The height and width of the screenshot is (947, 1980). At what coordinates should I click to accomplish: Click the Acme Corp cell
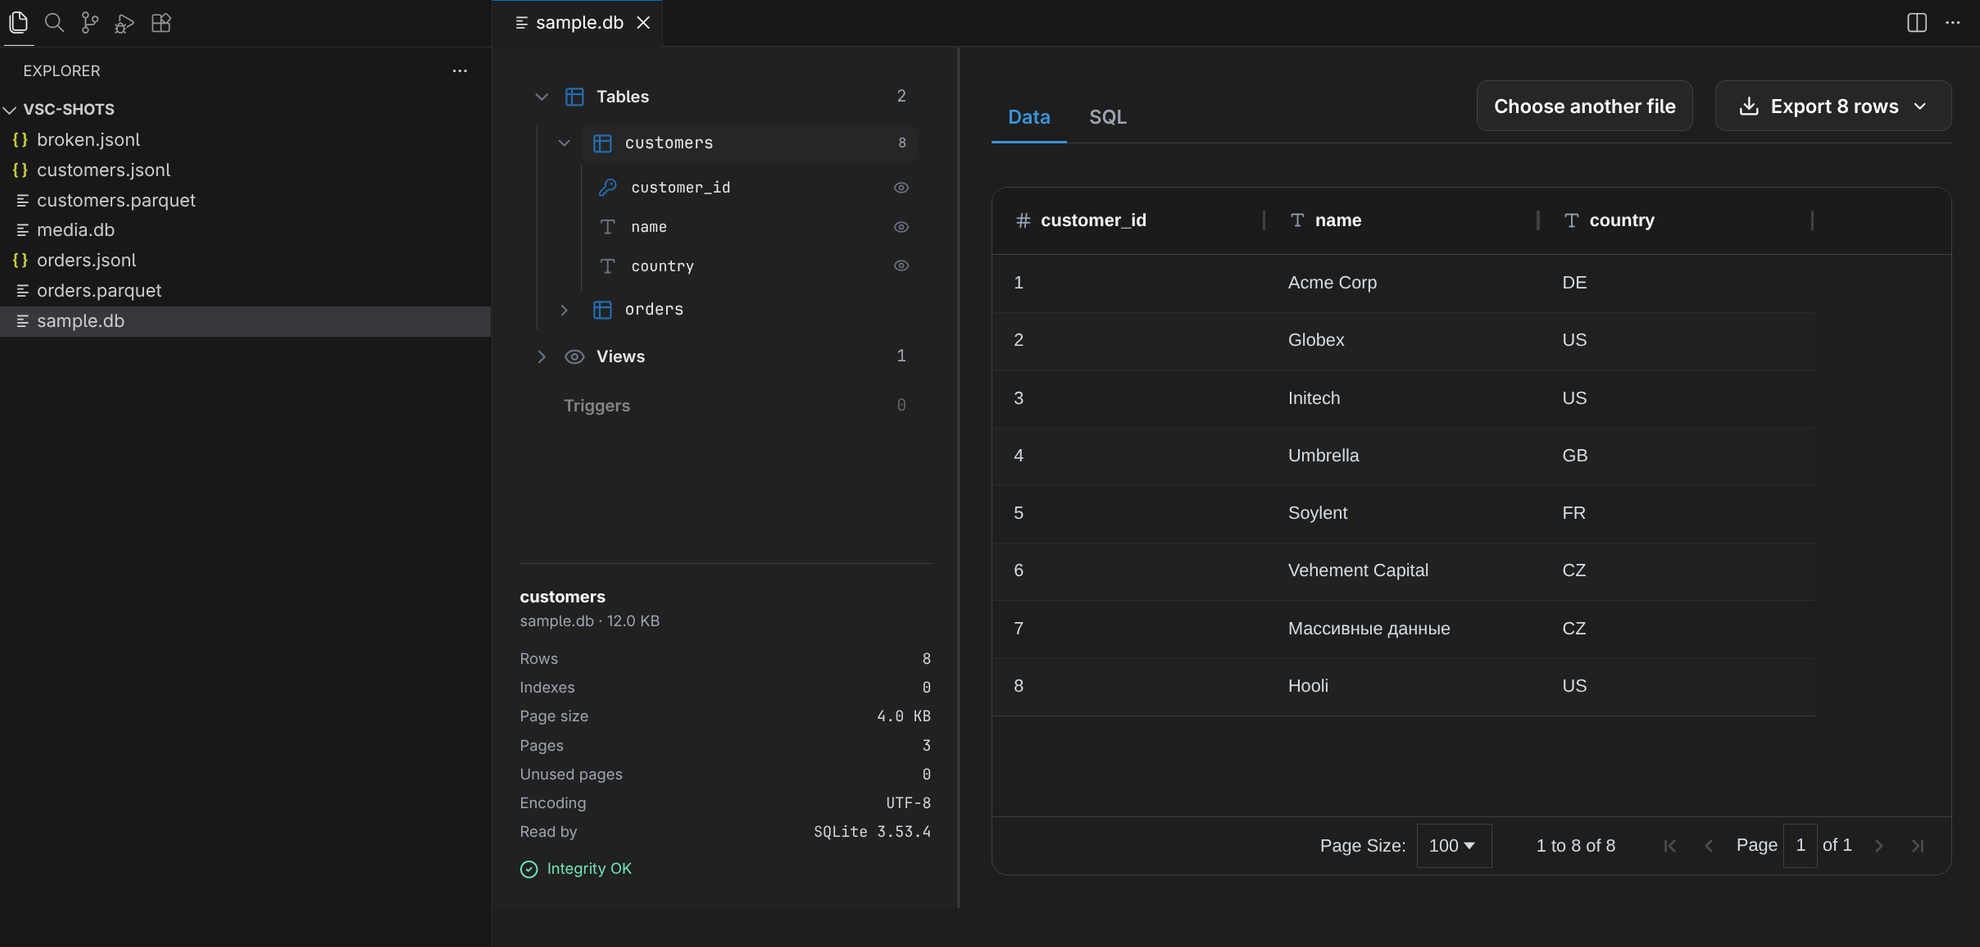(1402, 283)
